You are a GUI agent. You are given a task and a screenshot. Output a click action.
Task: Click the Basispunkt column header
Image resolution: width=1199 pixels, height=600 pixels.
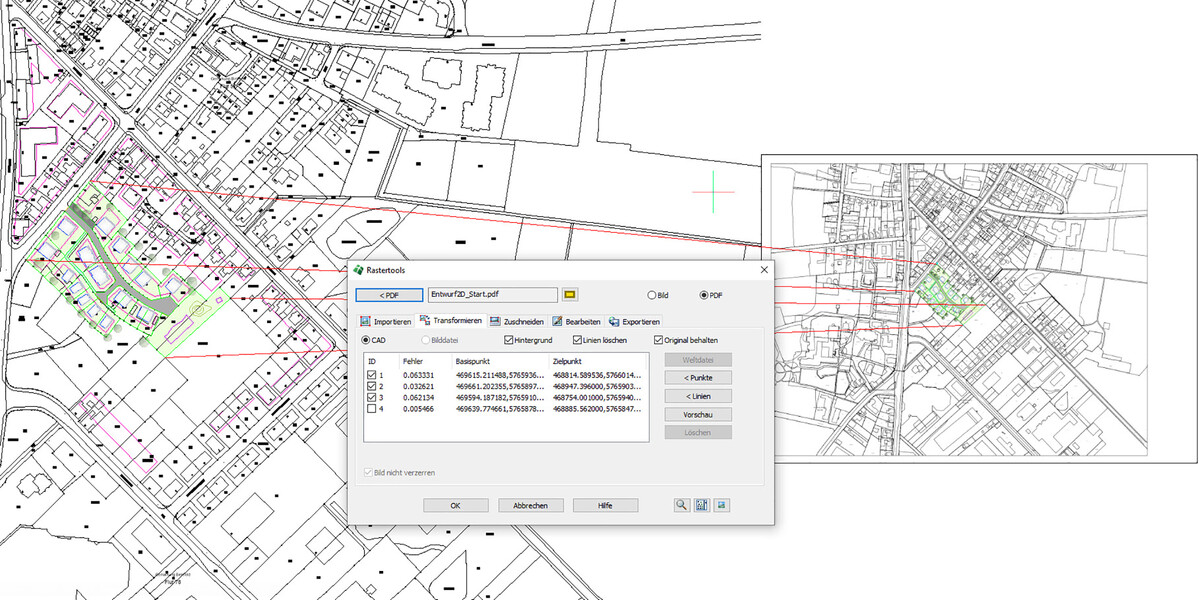click(473, 360)
